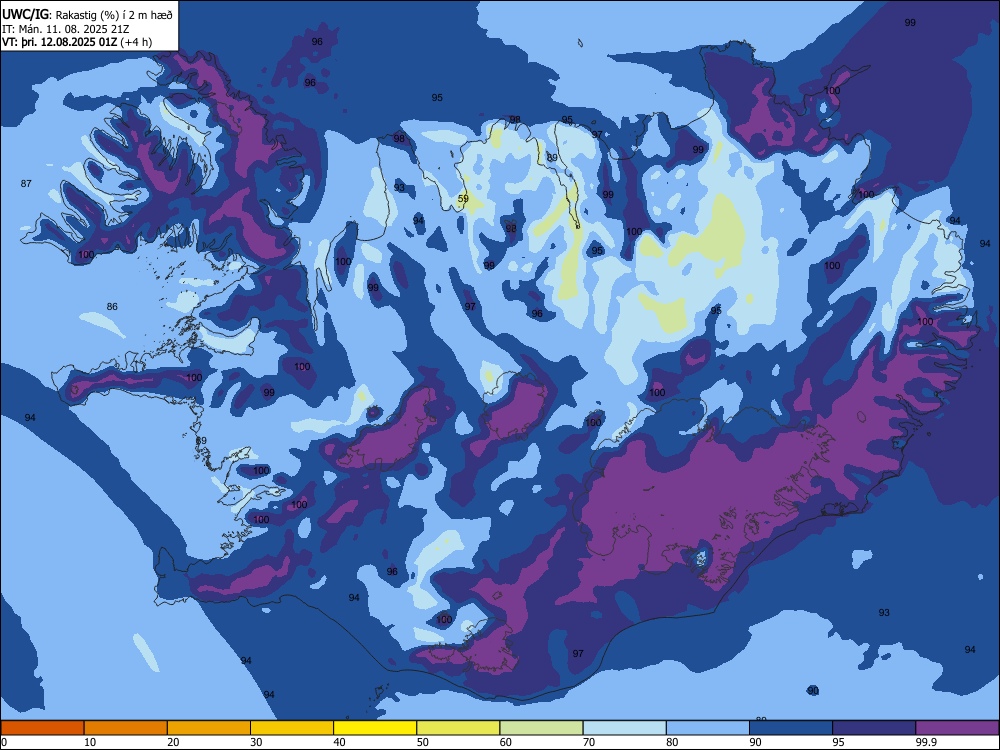Click the 20–30 amber legend swatch
Image resolution: width=1000 pixels, height=750 pixels.
(209, 728)
